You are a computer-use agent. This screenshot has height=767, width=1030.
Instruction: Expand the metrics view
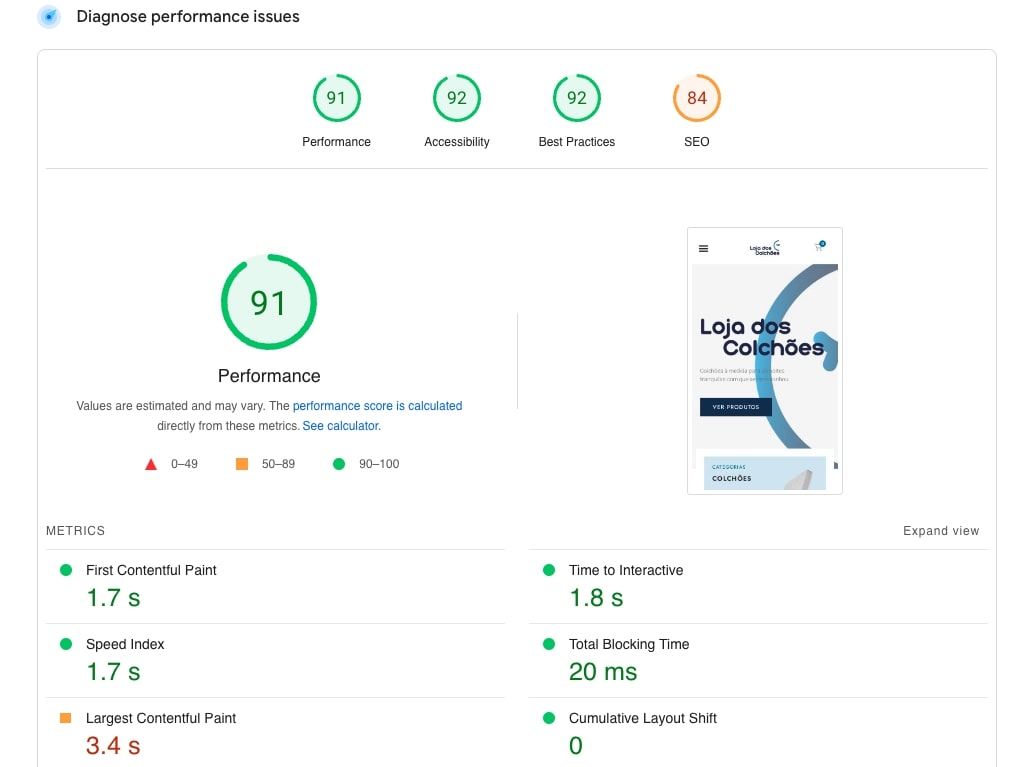click(x=940, y=531)
